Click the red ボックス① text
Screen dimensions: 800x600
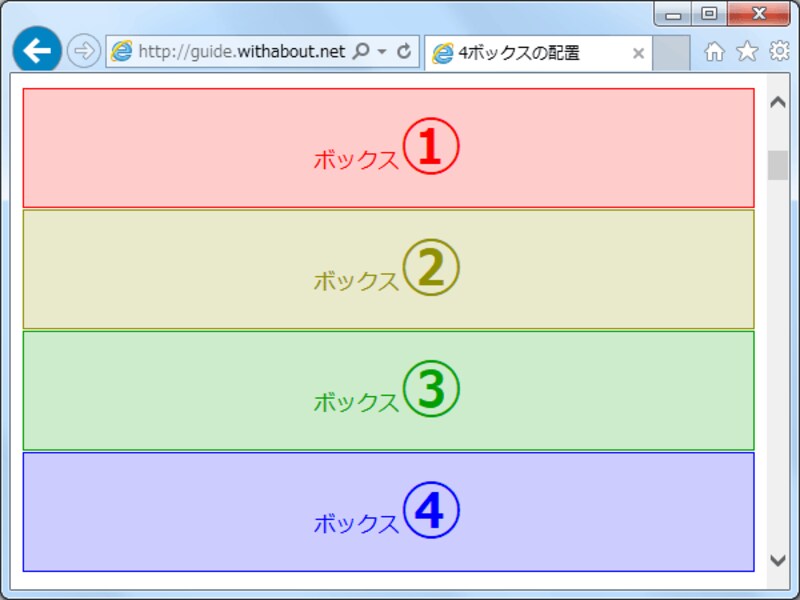point(386,146)
